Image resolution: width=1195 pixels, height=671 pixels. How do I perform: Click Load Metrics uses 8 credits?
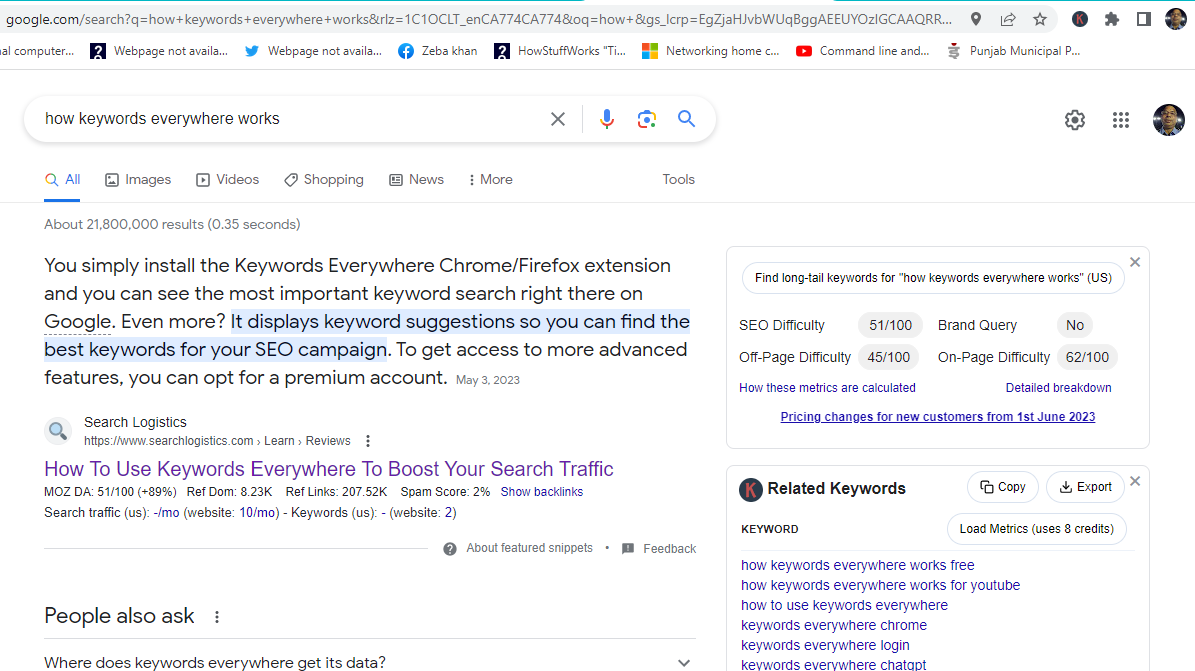(1036, 528)
